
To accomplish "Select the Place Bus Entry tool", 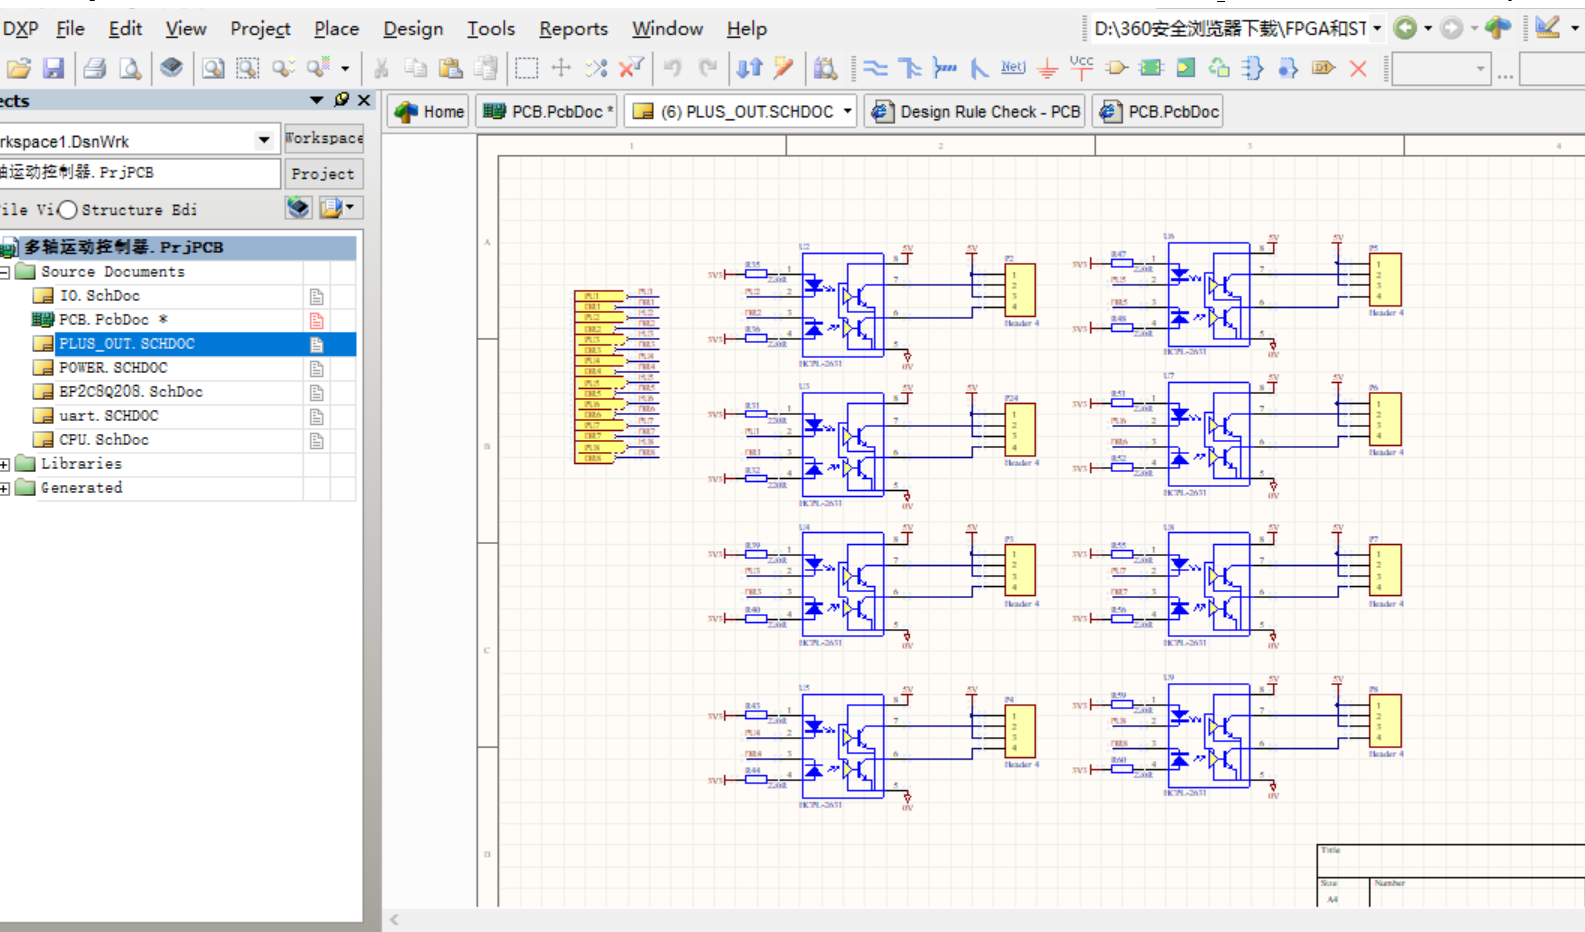I will (979, 68).
